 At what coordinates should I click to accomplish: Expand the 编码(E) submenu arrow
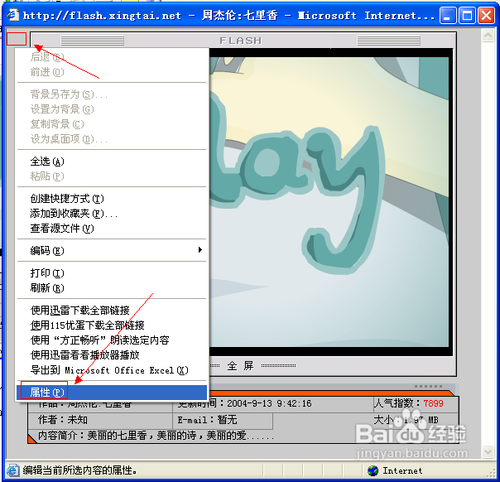click(200, 250)
